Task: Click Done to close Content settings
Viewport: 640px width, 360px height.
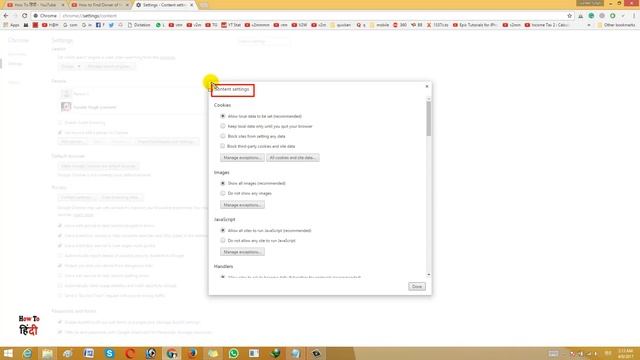Action: tap(417, 287)
